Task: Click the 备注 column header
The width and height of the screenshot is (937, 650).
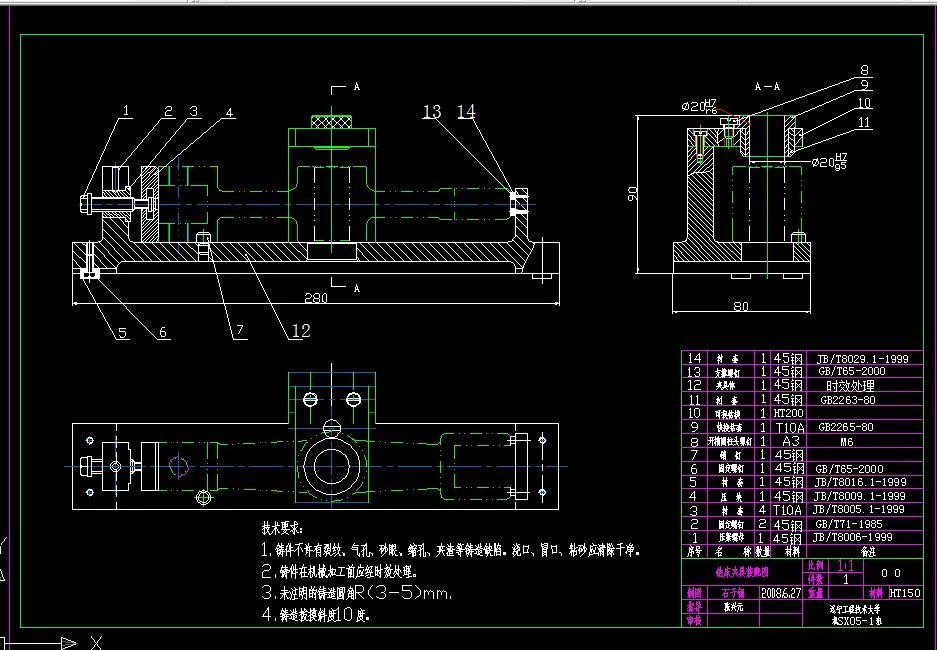Action: tap(868, 553)
